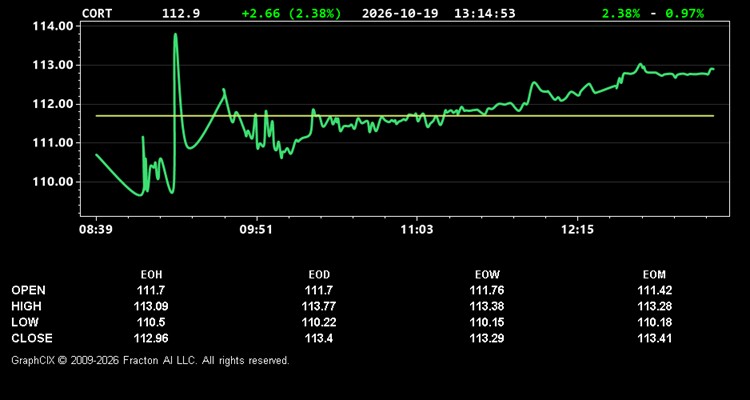The height and width of the screenshot is (400, 750).
Task: Click the latest point of the price line
Action: click(x=713, y=69)
